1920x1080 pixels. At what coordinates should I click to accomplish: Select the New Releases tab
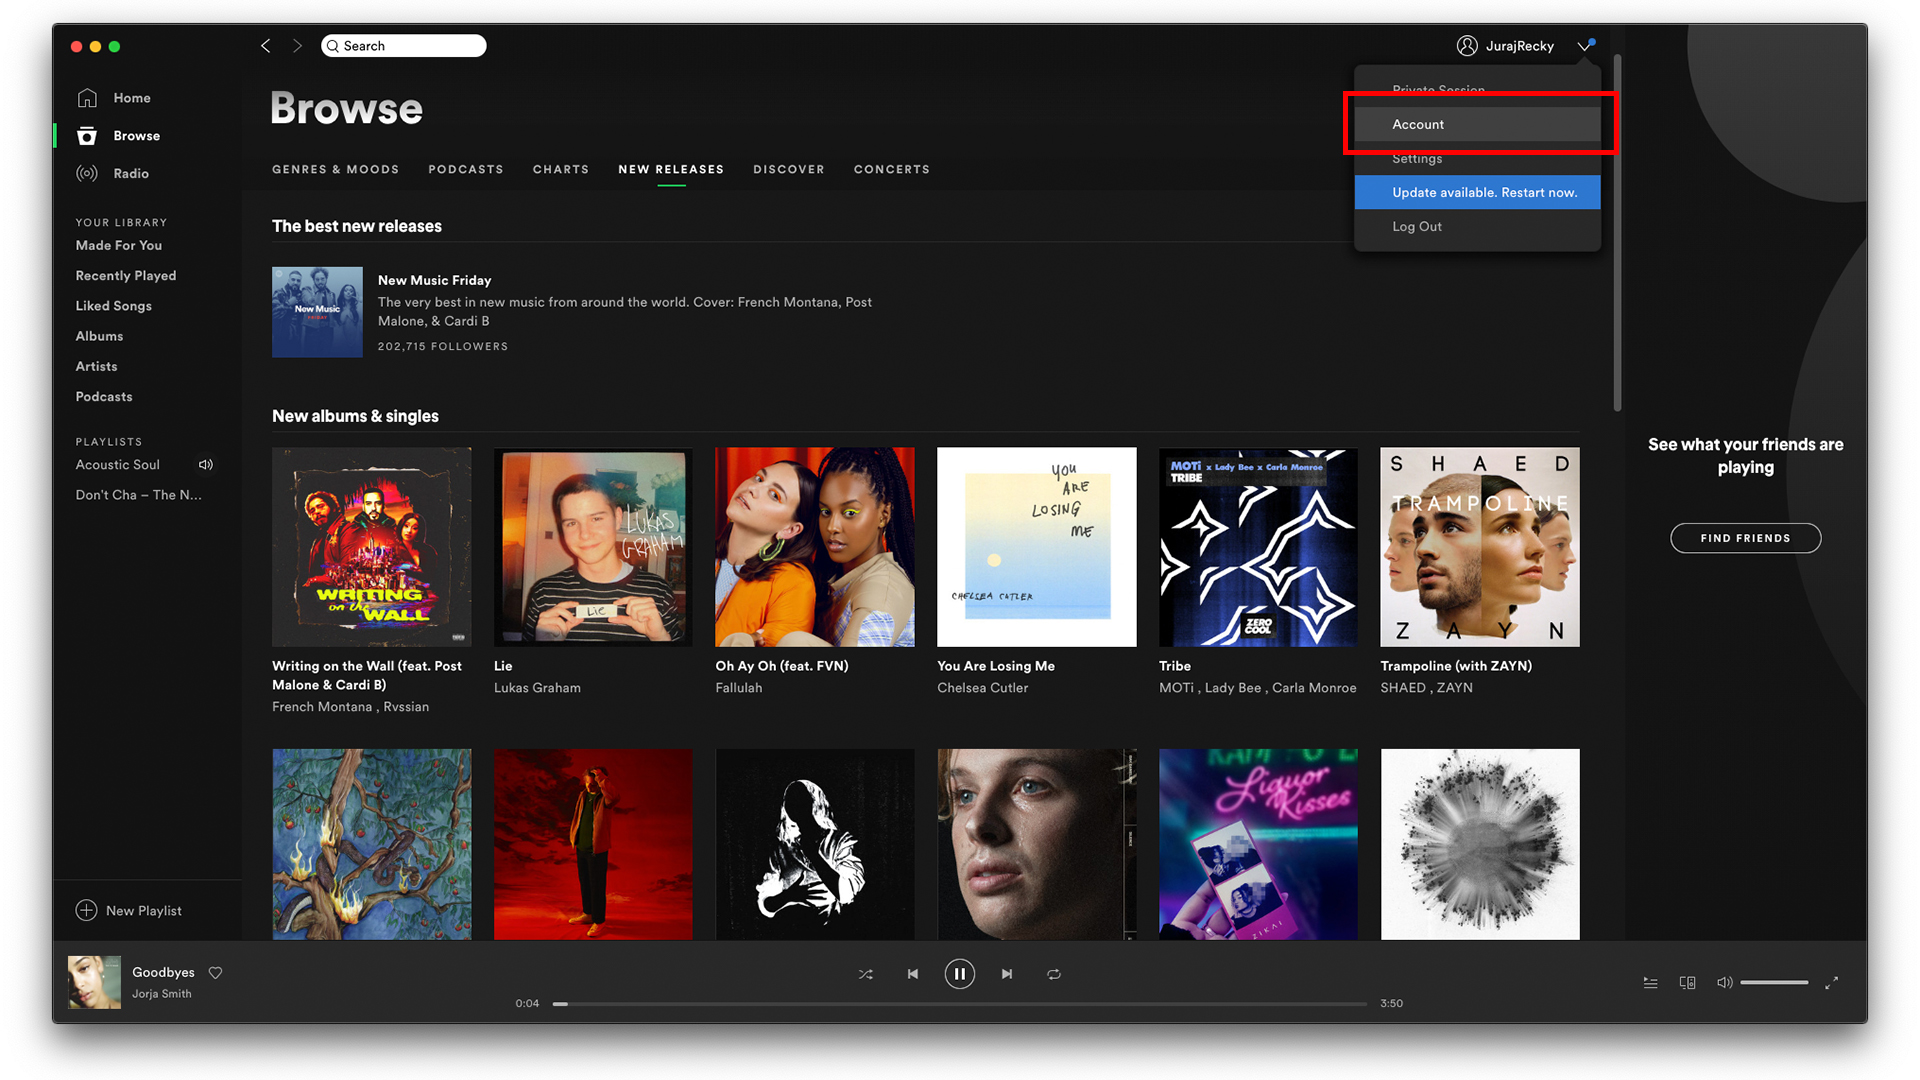click(x=671, y=170)
